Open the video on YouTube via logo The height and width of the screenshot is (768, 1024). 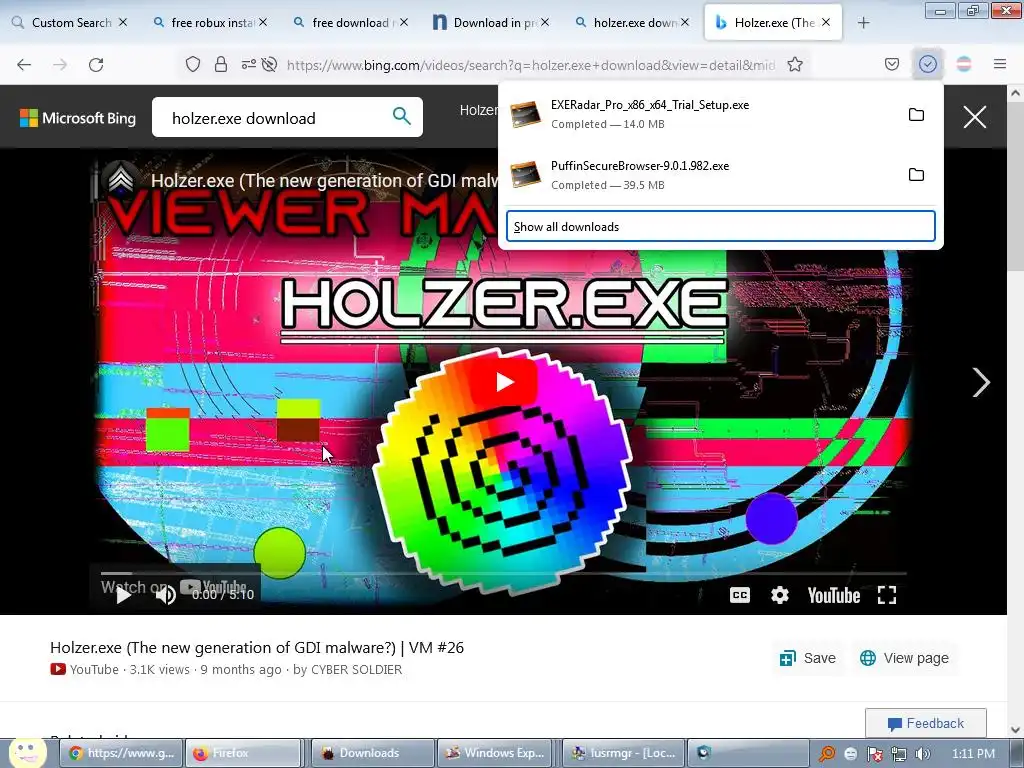[833, 596]
